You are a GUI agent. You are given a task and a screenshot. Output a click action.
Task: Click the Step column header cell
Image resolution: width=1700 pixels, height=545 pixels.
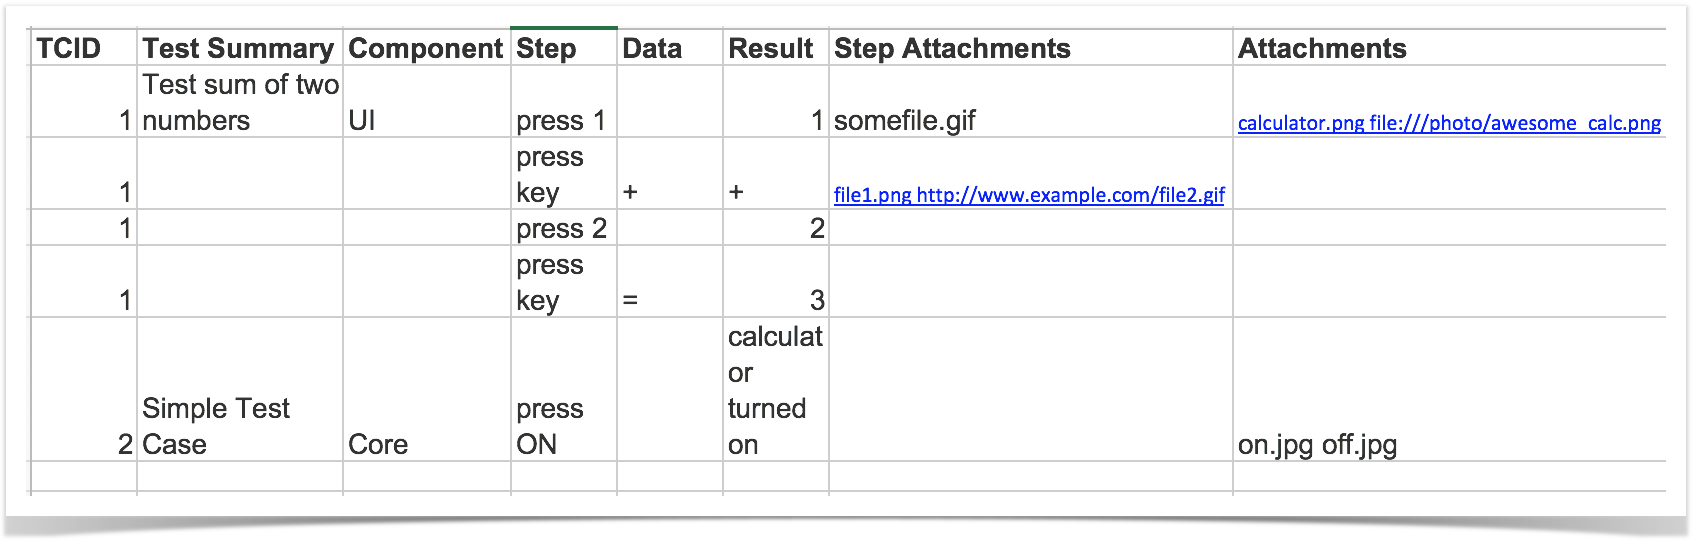click(x=564, y=48)
